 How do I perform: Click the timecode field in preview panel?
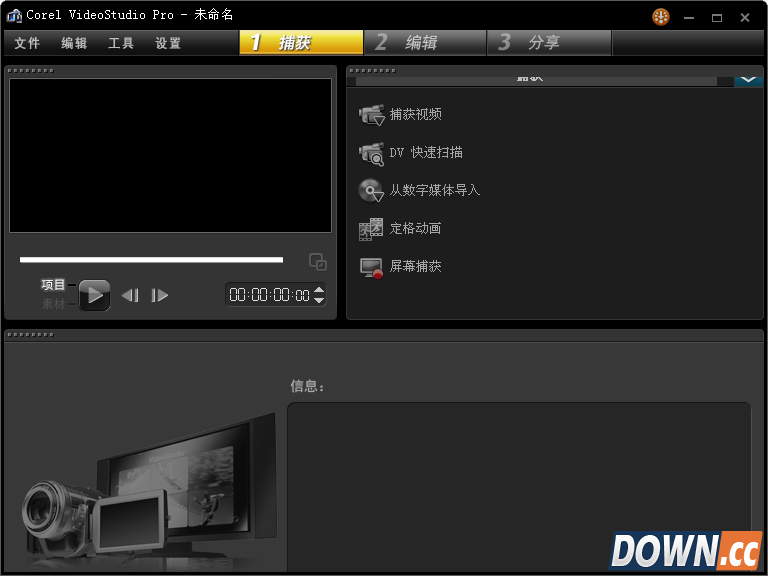click(269, 295)
